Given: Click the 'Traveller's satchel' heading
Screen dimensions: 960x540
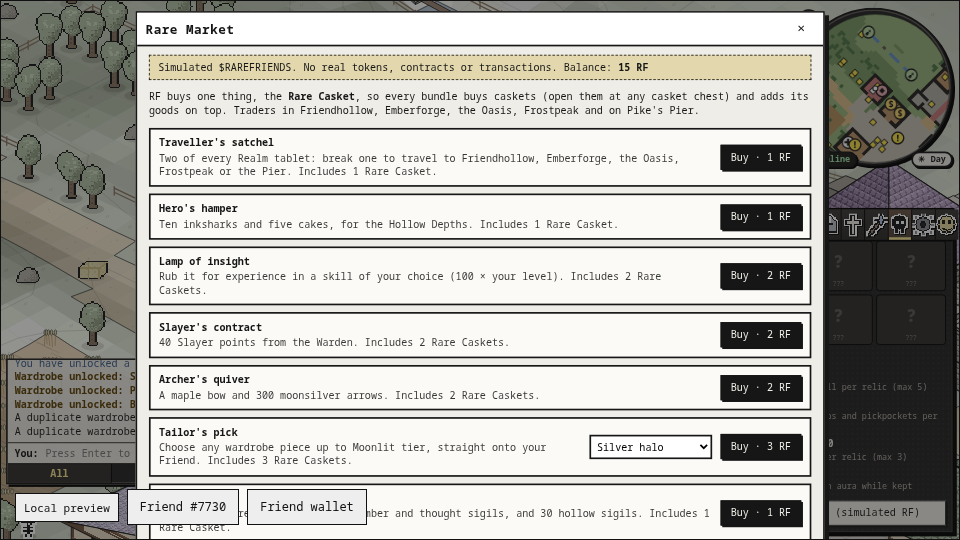Looking at the screenshot, I should (x=216, y=142).
